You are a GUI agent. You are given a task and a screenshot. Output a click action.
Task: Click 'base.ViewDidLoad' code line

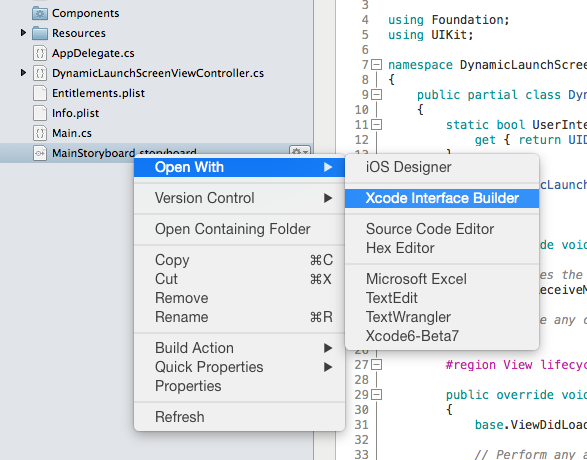pyautogui.click(x=531, y=425)
